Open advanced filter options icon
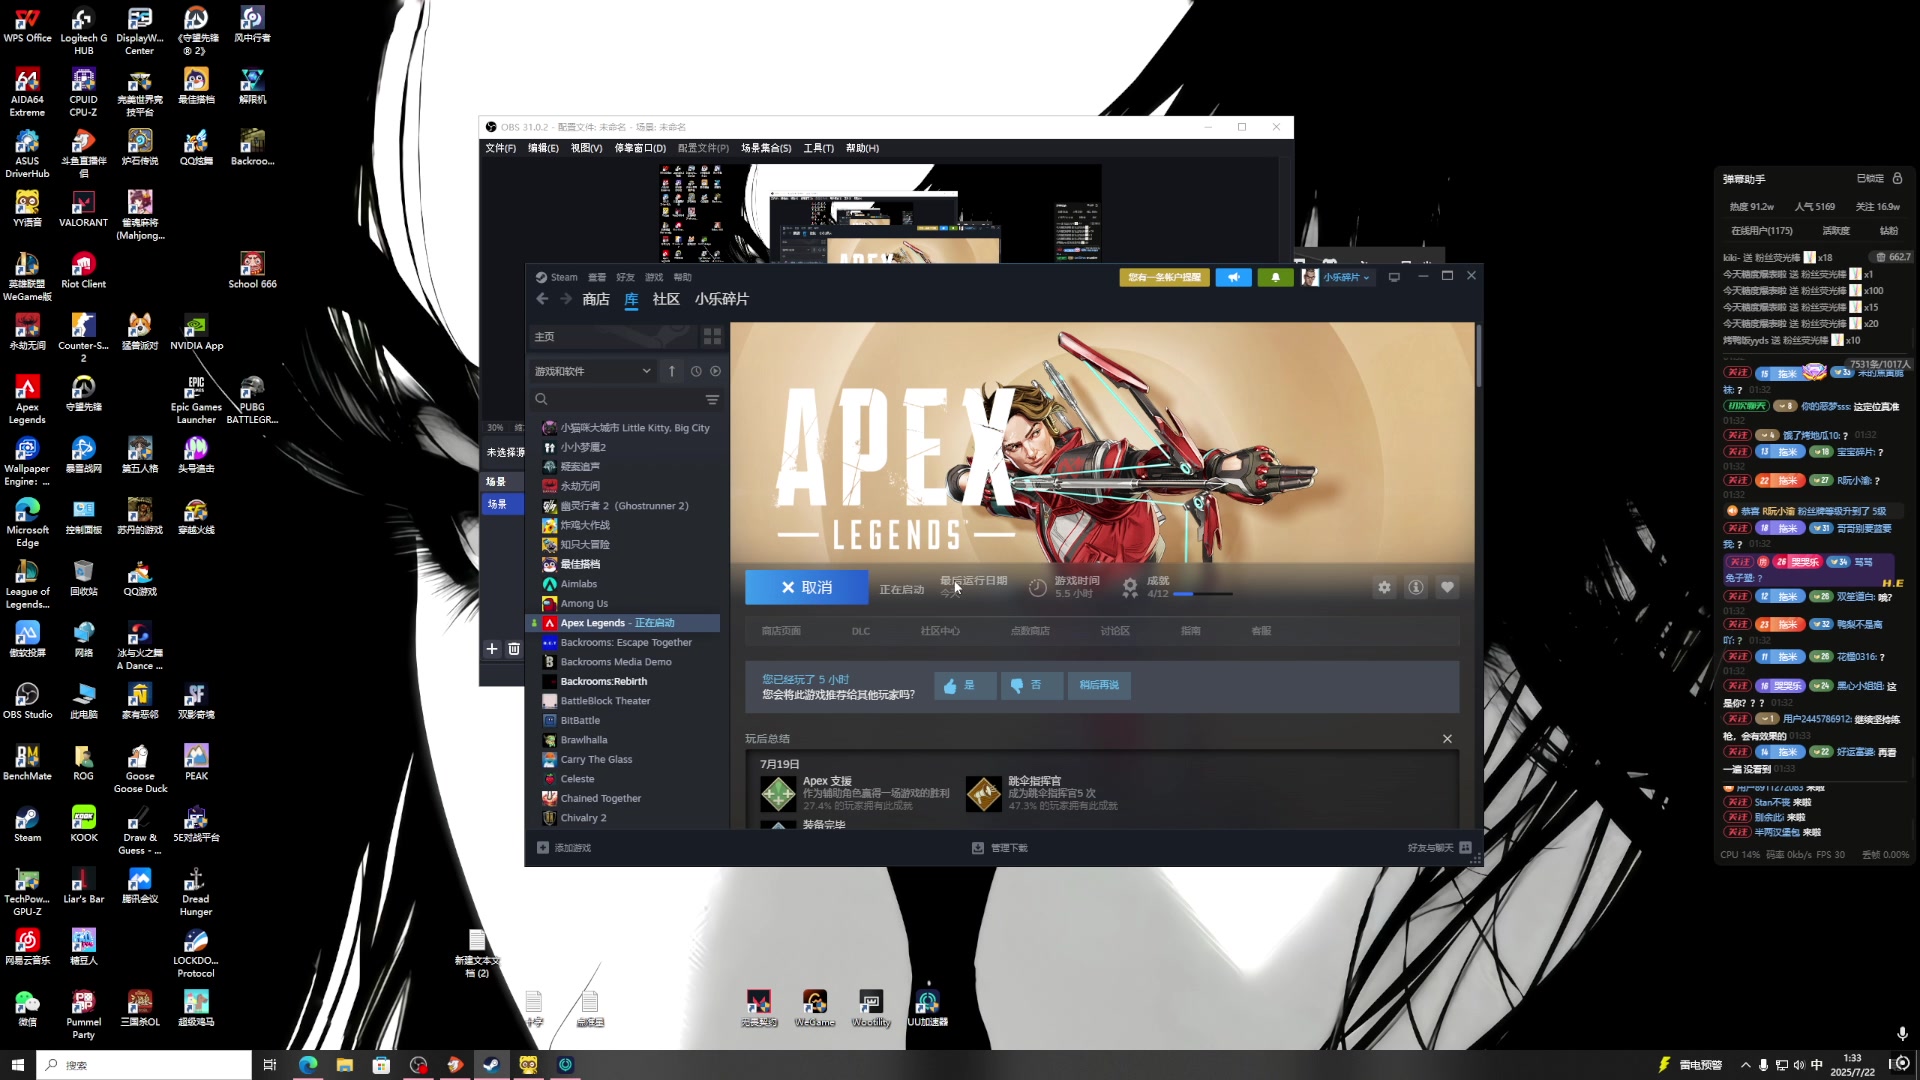 click(x=712, y=399)
